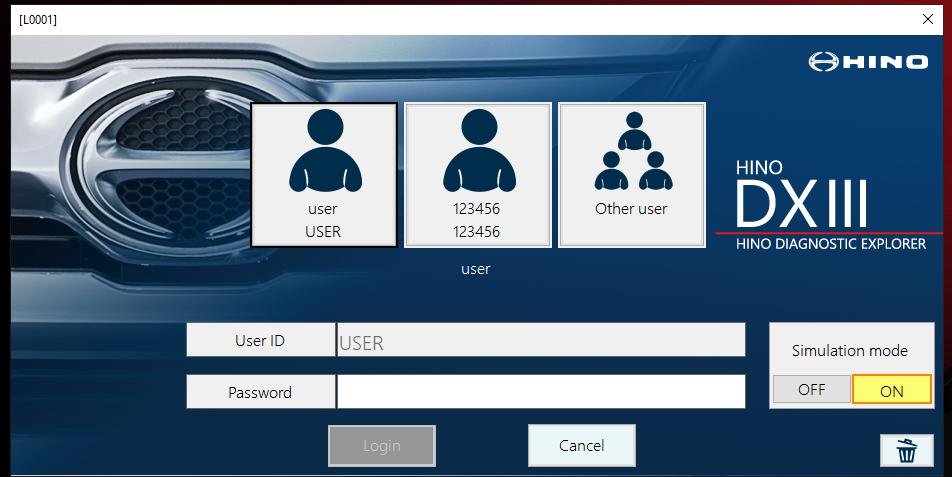
Task: Click the 'Simulation mode' heading text
Action: click(x=849, y=350)
